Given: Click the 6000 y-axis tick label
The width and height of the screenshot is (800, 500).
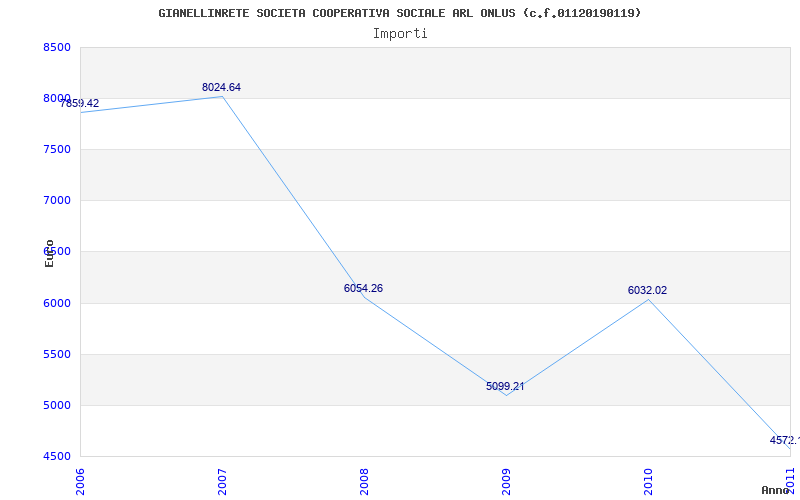Looking at the screenshot, I should 57,303.
